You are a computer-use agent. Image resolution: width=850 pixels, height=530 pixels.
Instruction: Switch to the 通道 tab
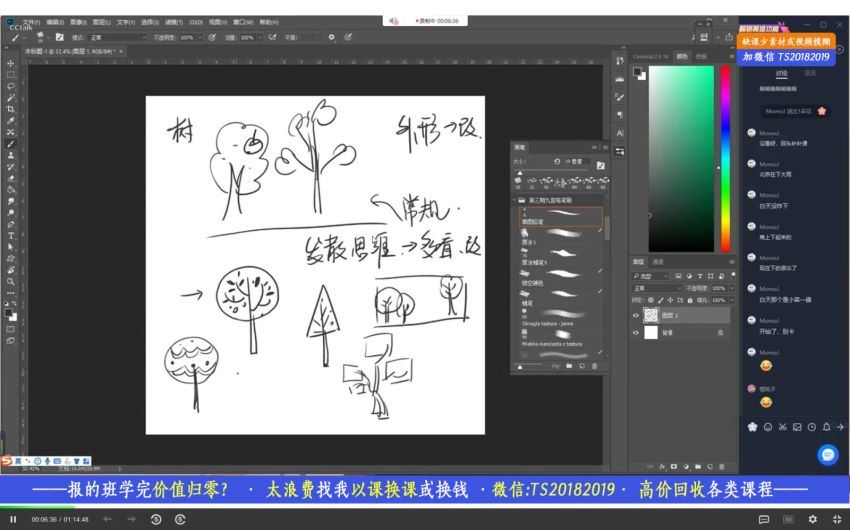point(658,262)
